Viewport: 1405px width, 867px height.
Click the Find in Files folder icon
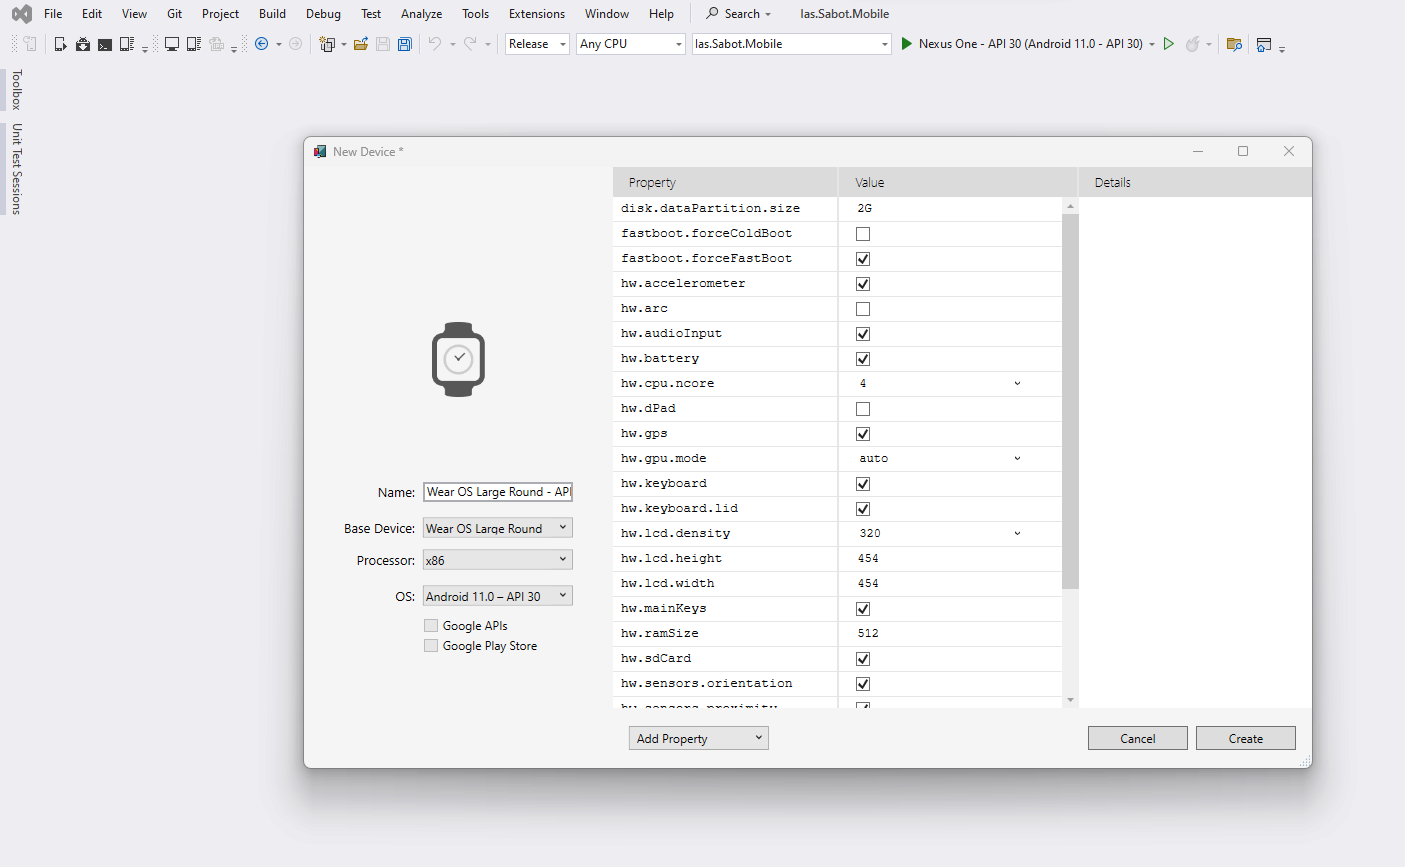coord(1234,44)
